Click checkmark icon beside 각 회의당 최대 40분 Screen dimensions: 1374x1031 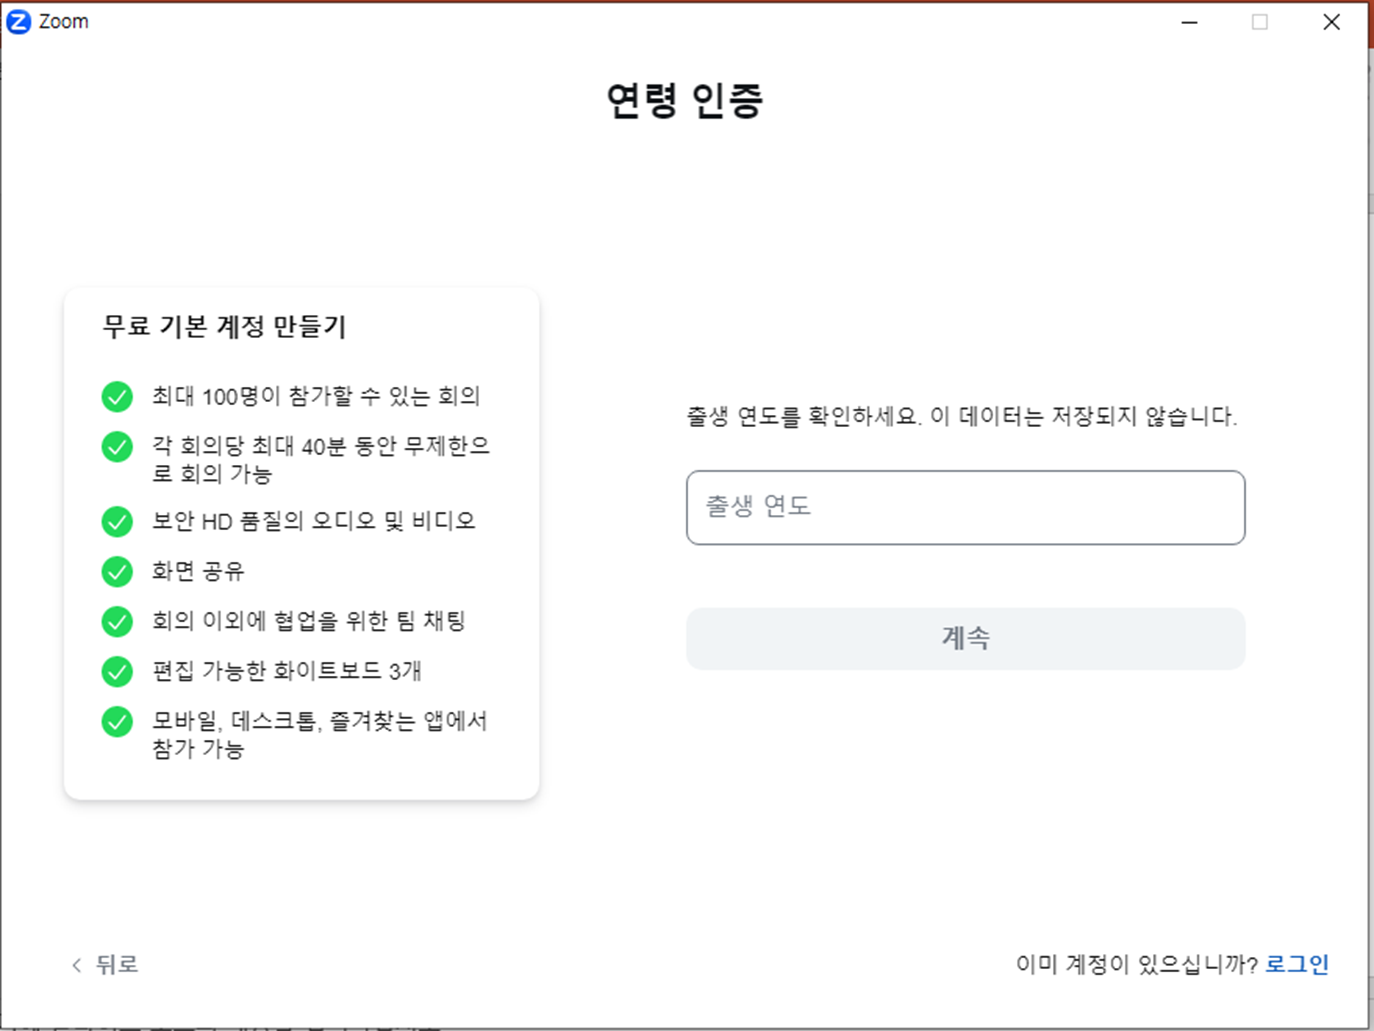(117, 446)
